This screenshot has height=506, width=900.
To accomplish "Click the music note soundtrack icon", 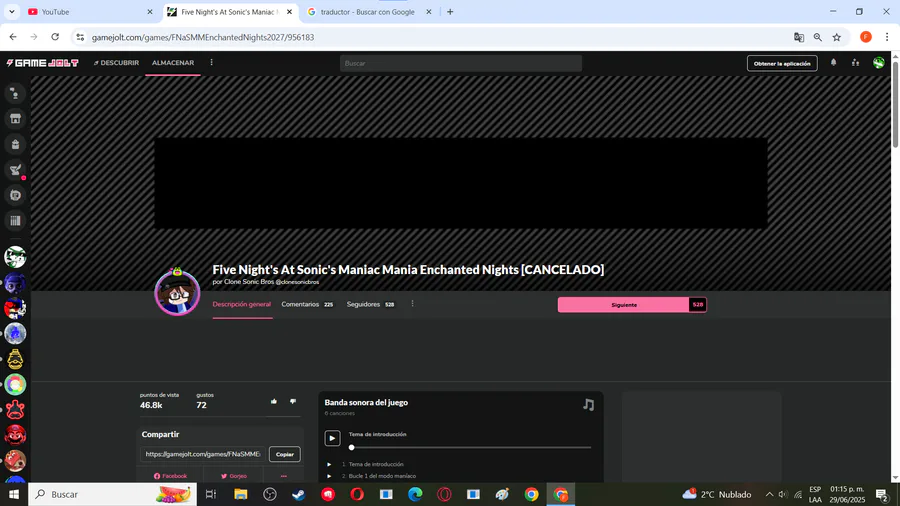I will 588,404.
